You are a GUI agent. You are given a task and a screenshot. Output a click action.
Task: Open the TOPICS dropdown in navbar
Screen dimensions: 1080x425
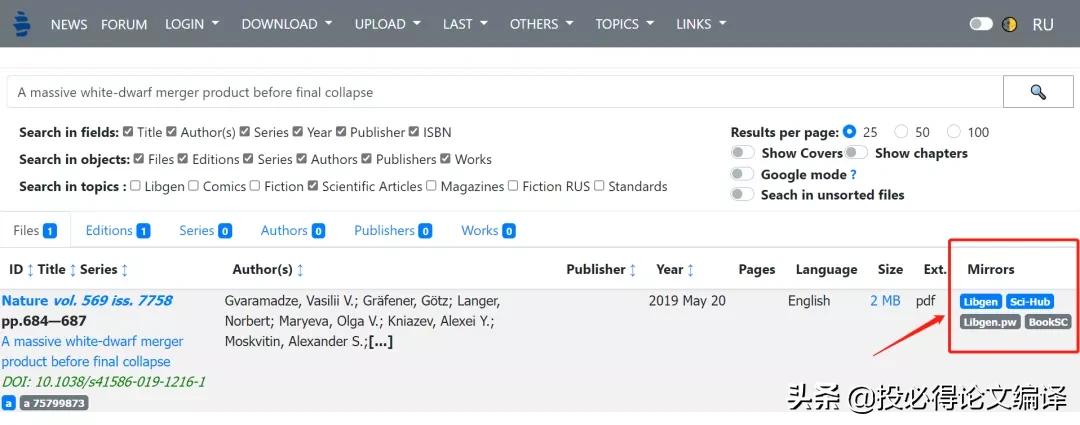(624, 24)
